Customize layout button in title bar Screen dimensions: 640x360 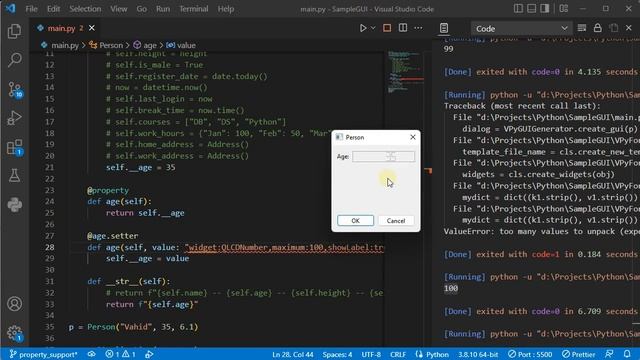(x=564, y=9)
